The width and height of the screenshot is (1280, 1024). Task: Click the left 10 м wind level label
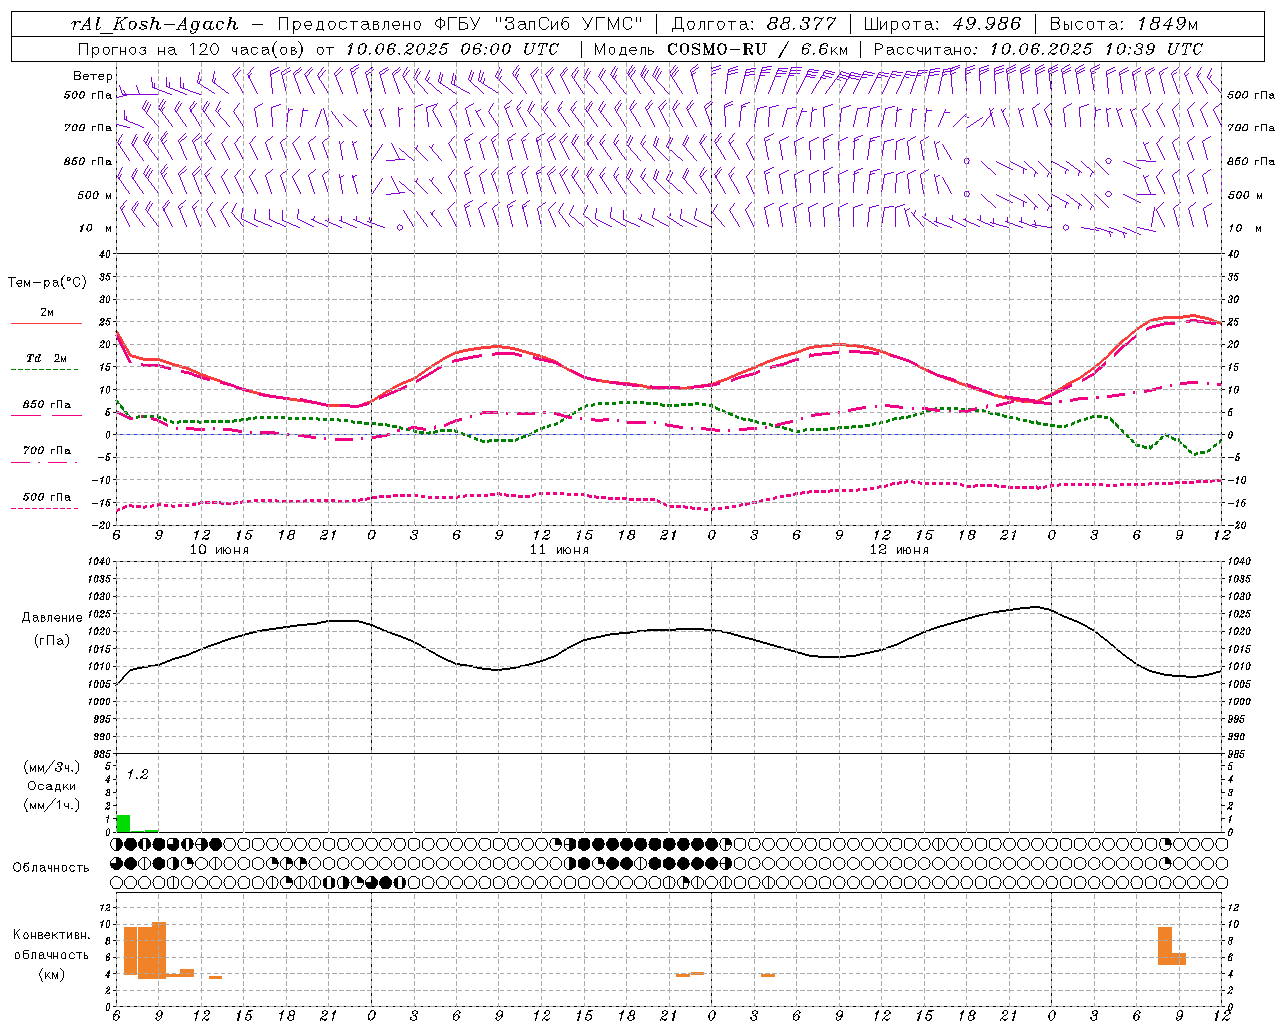click(95, 228)
